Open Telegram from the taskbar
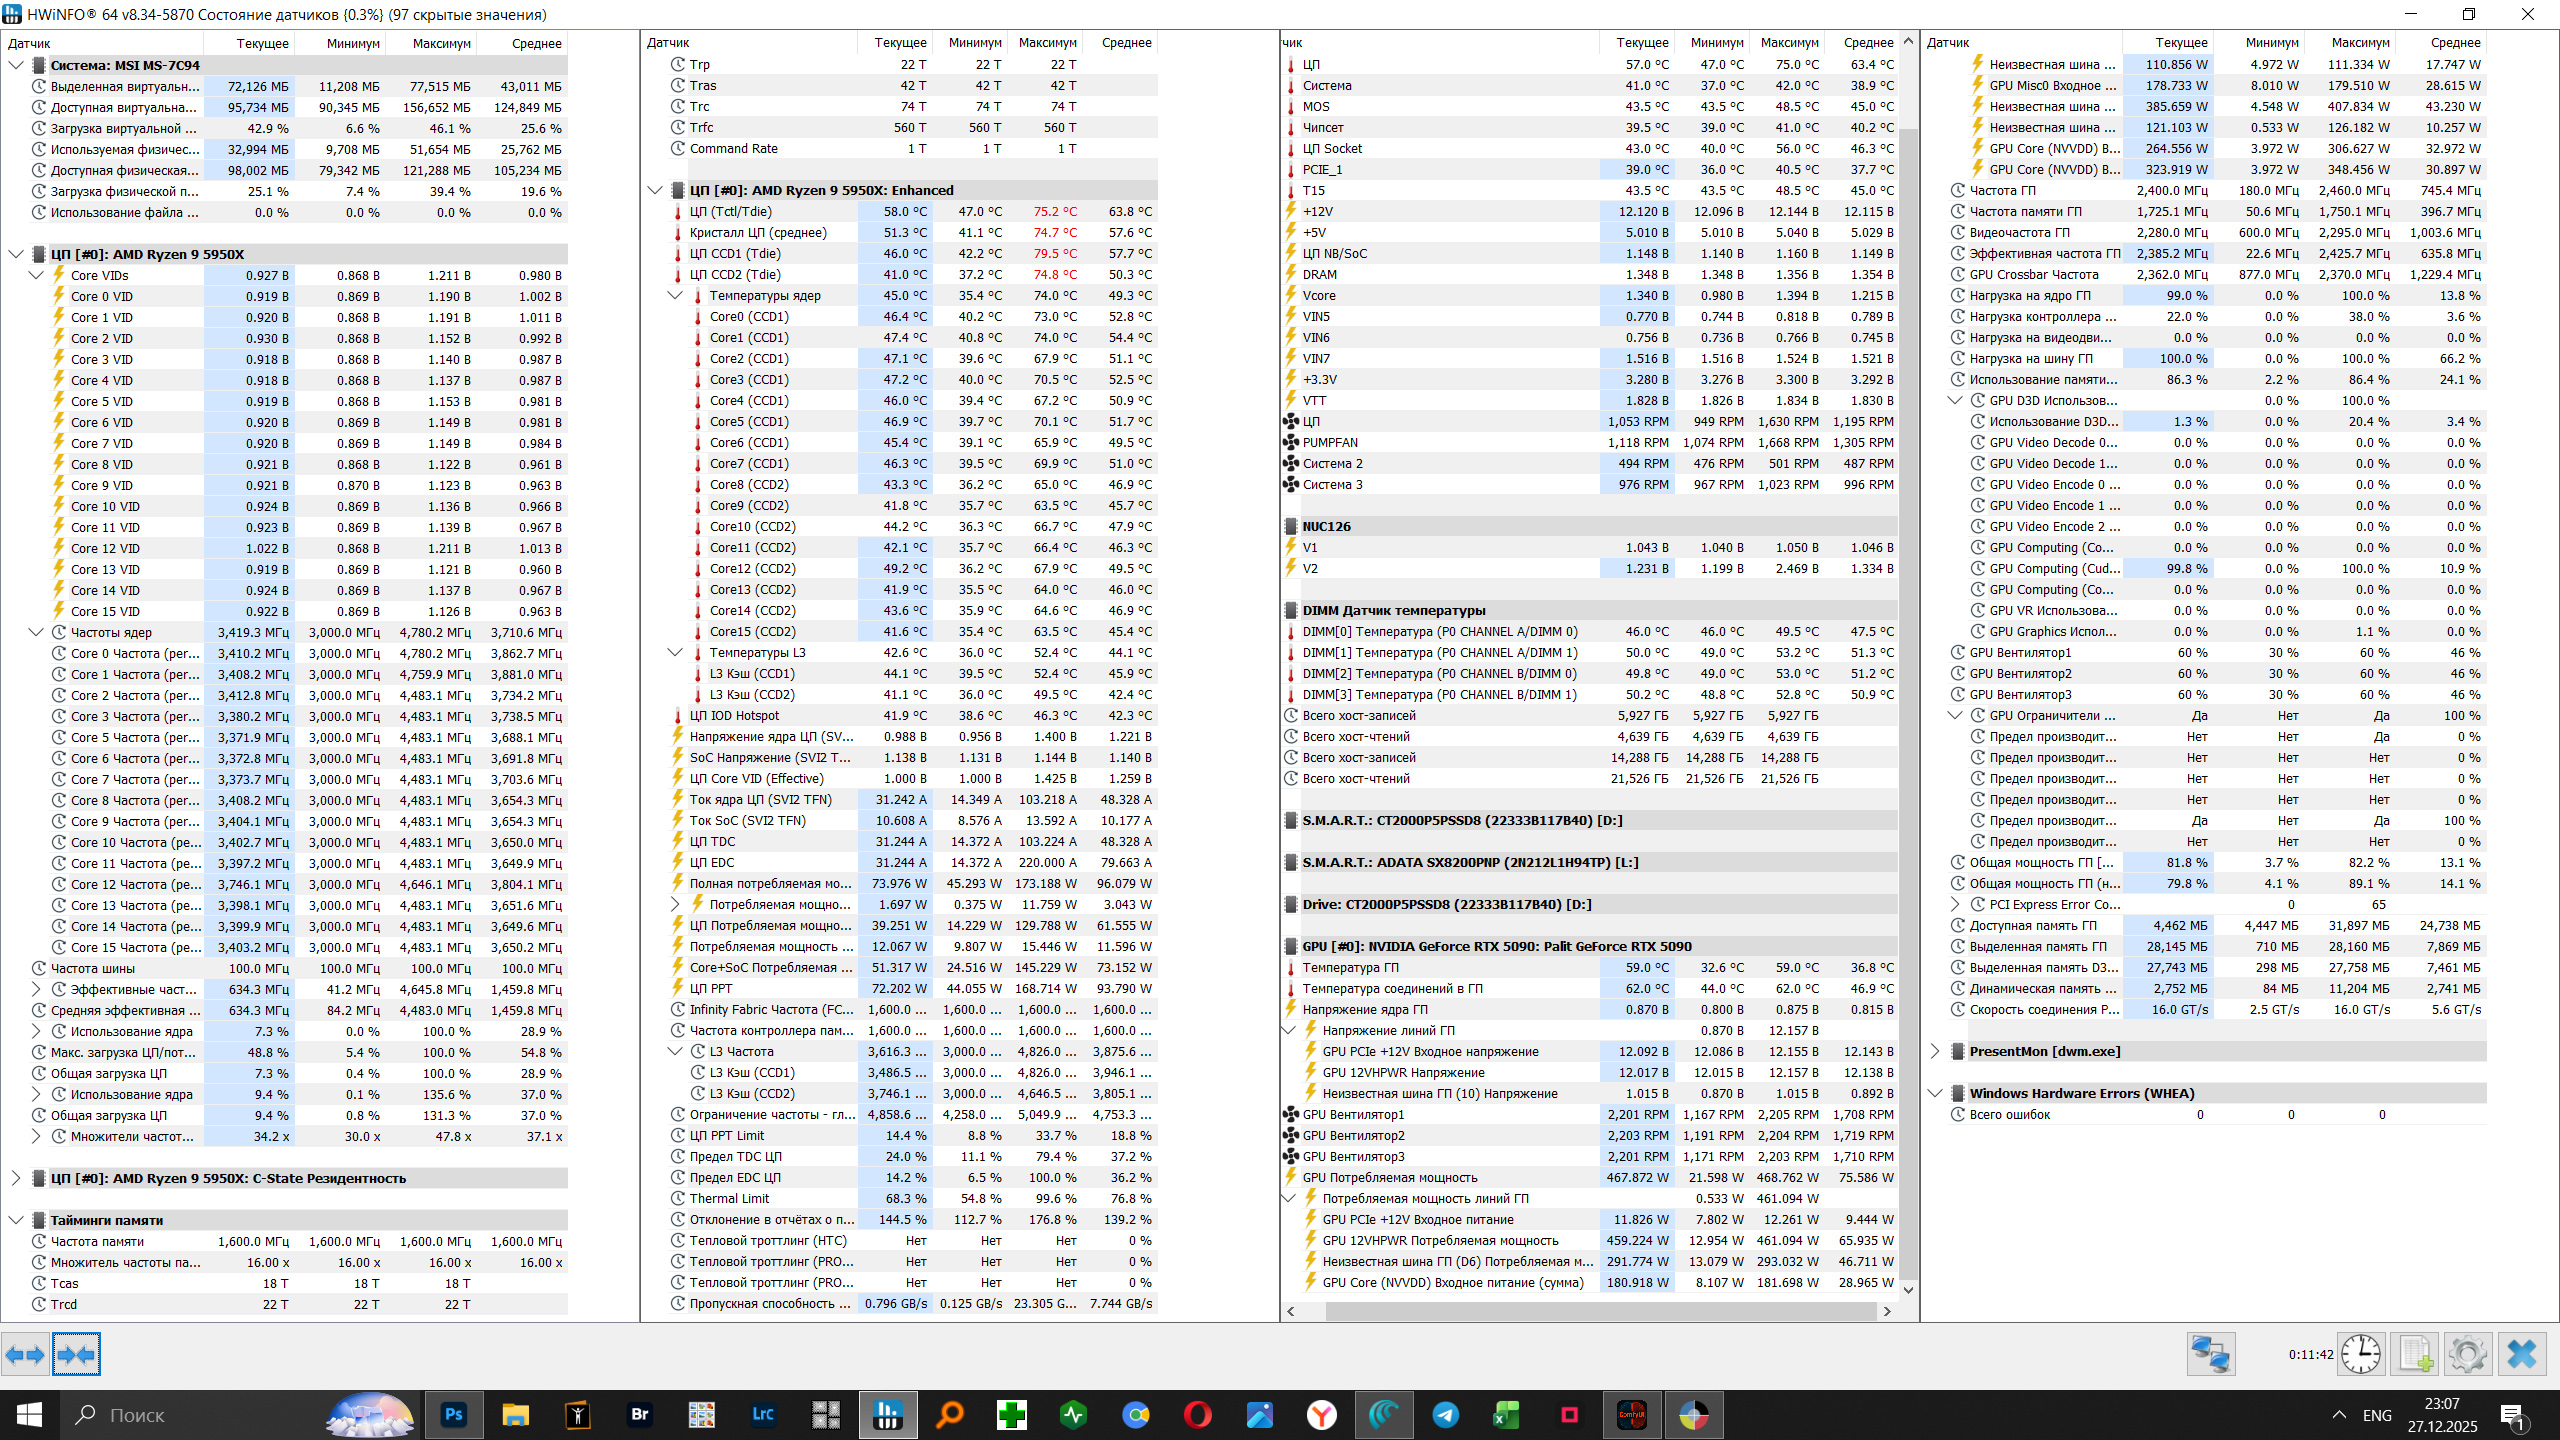This screenshot has height=1440, width=2560. 1445,1415
